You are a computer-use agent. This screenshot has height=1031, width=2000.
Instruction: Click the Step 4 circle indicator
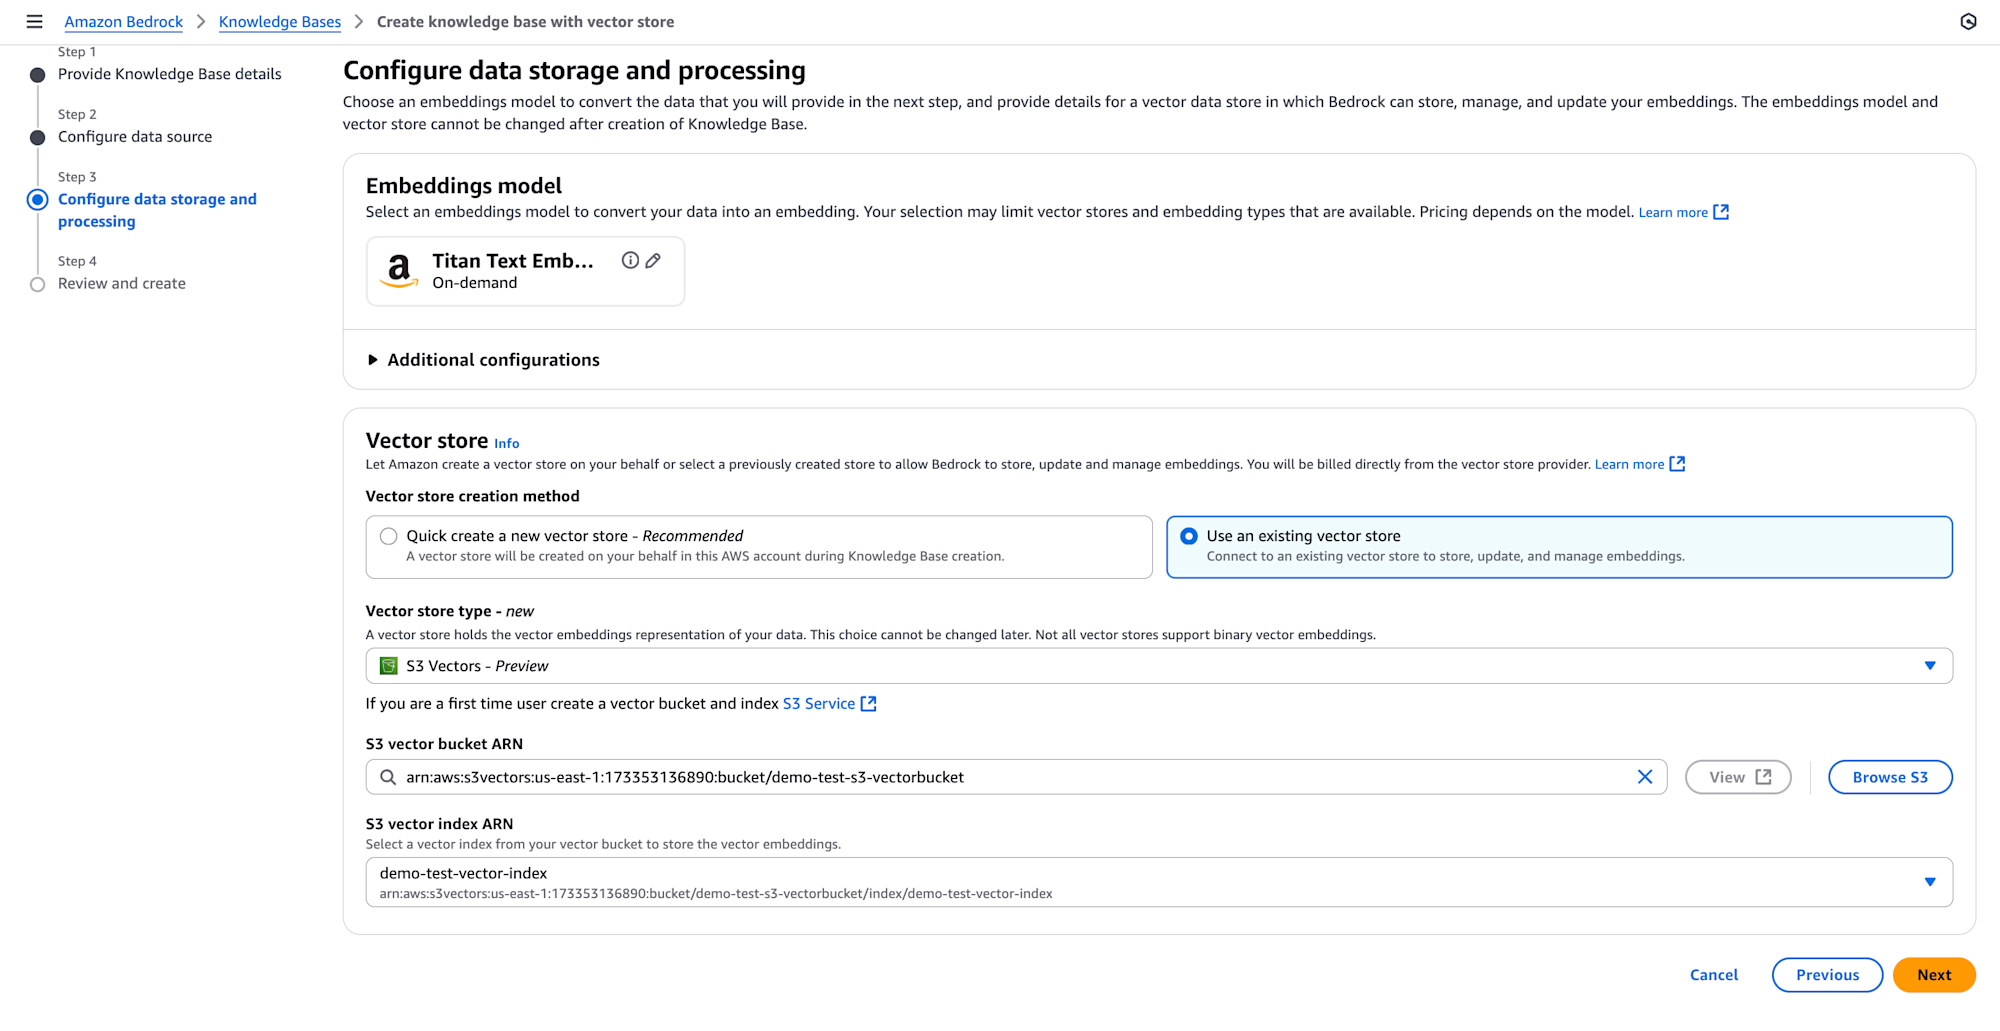(x=38, y=285)
